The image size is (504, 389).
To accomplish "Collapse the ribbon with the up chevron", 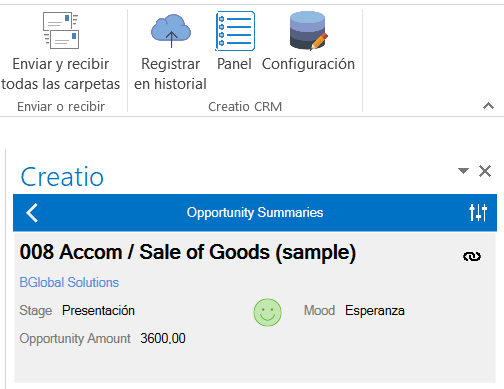I will click(488, 106).
